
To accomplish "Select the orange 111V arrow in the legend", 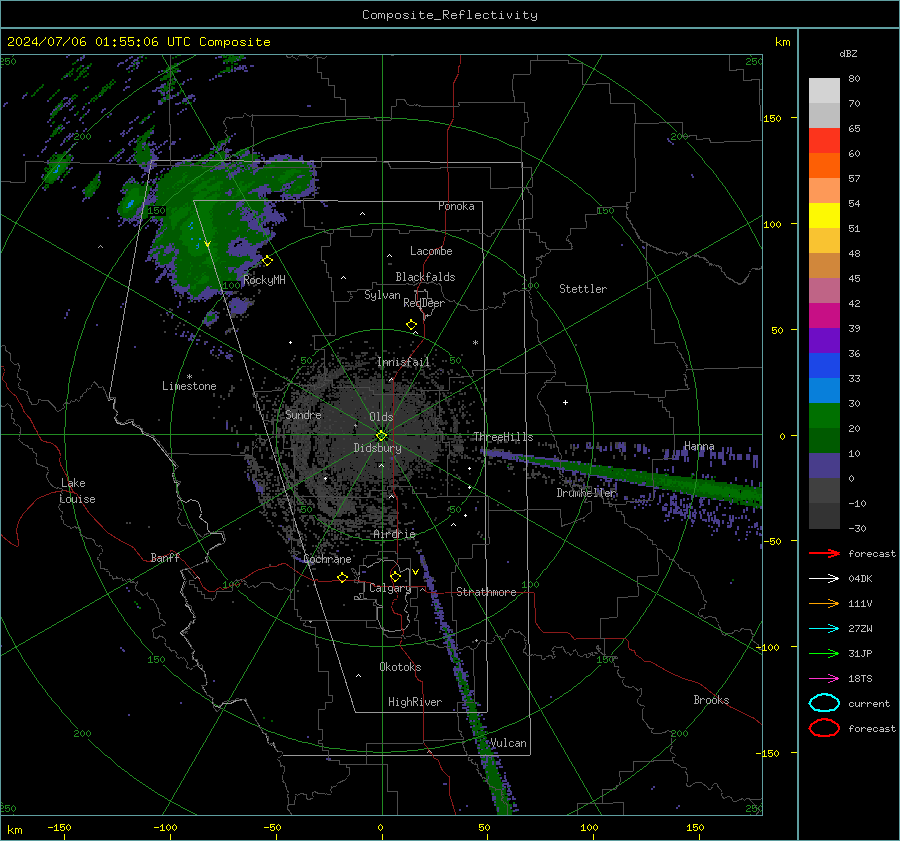I will click(824, 603).
